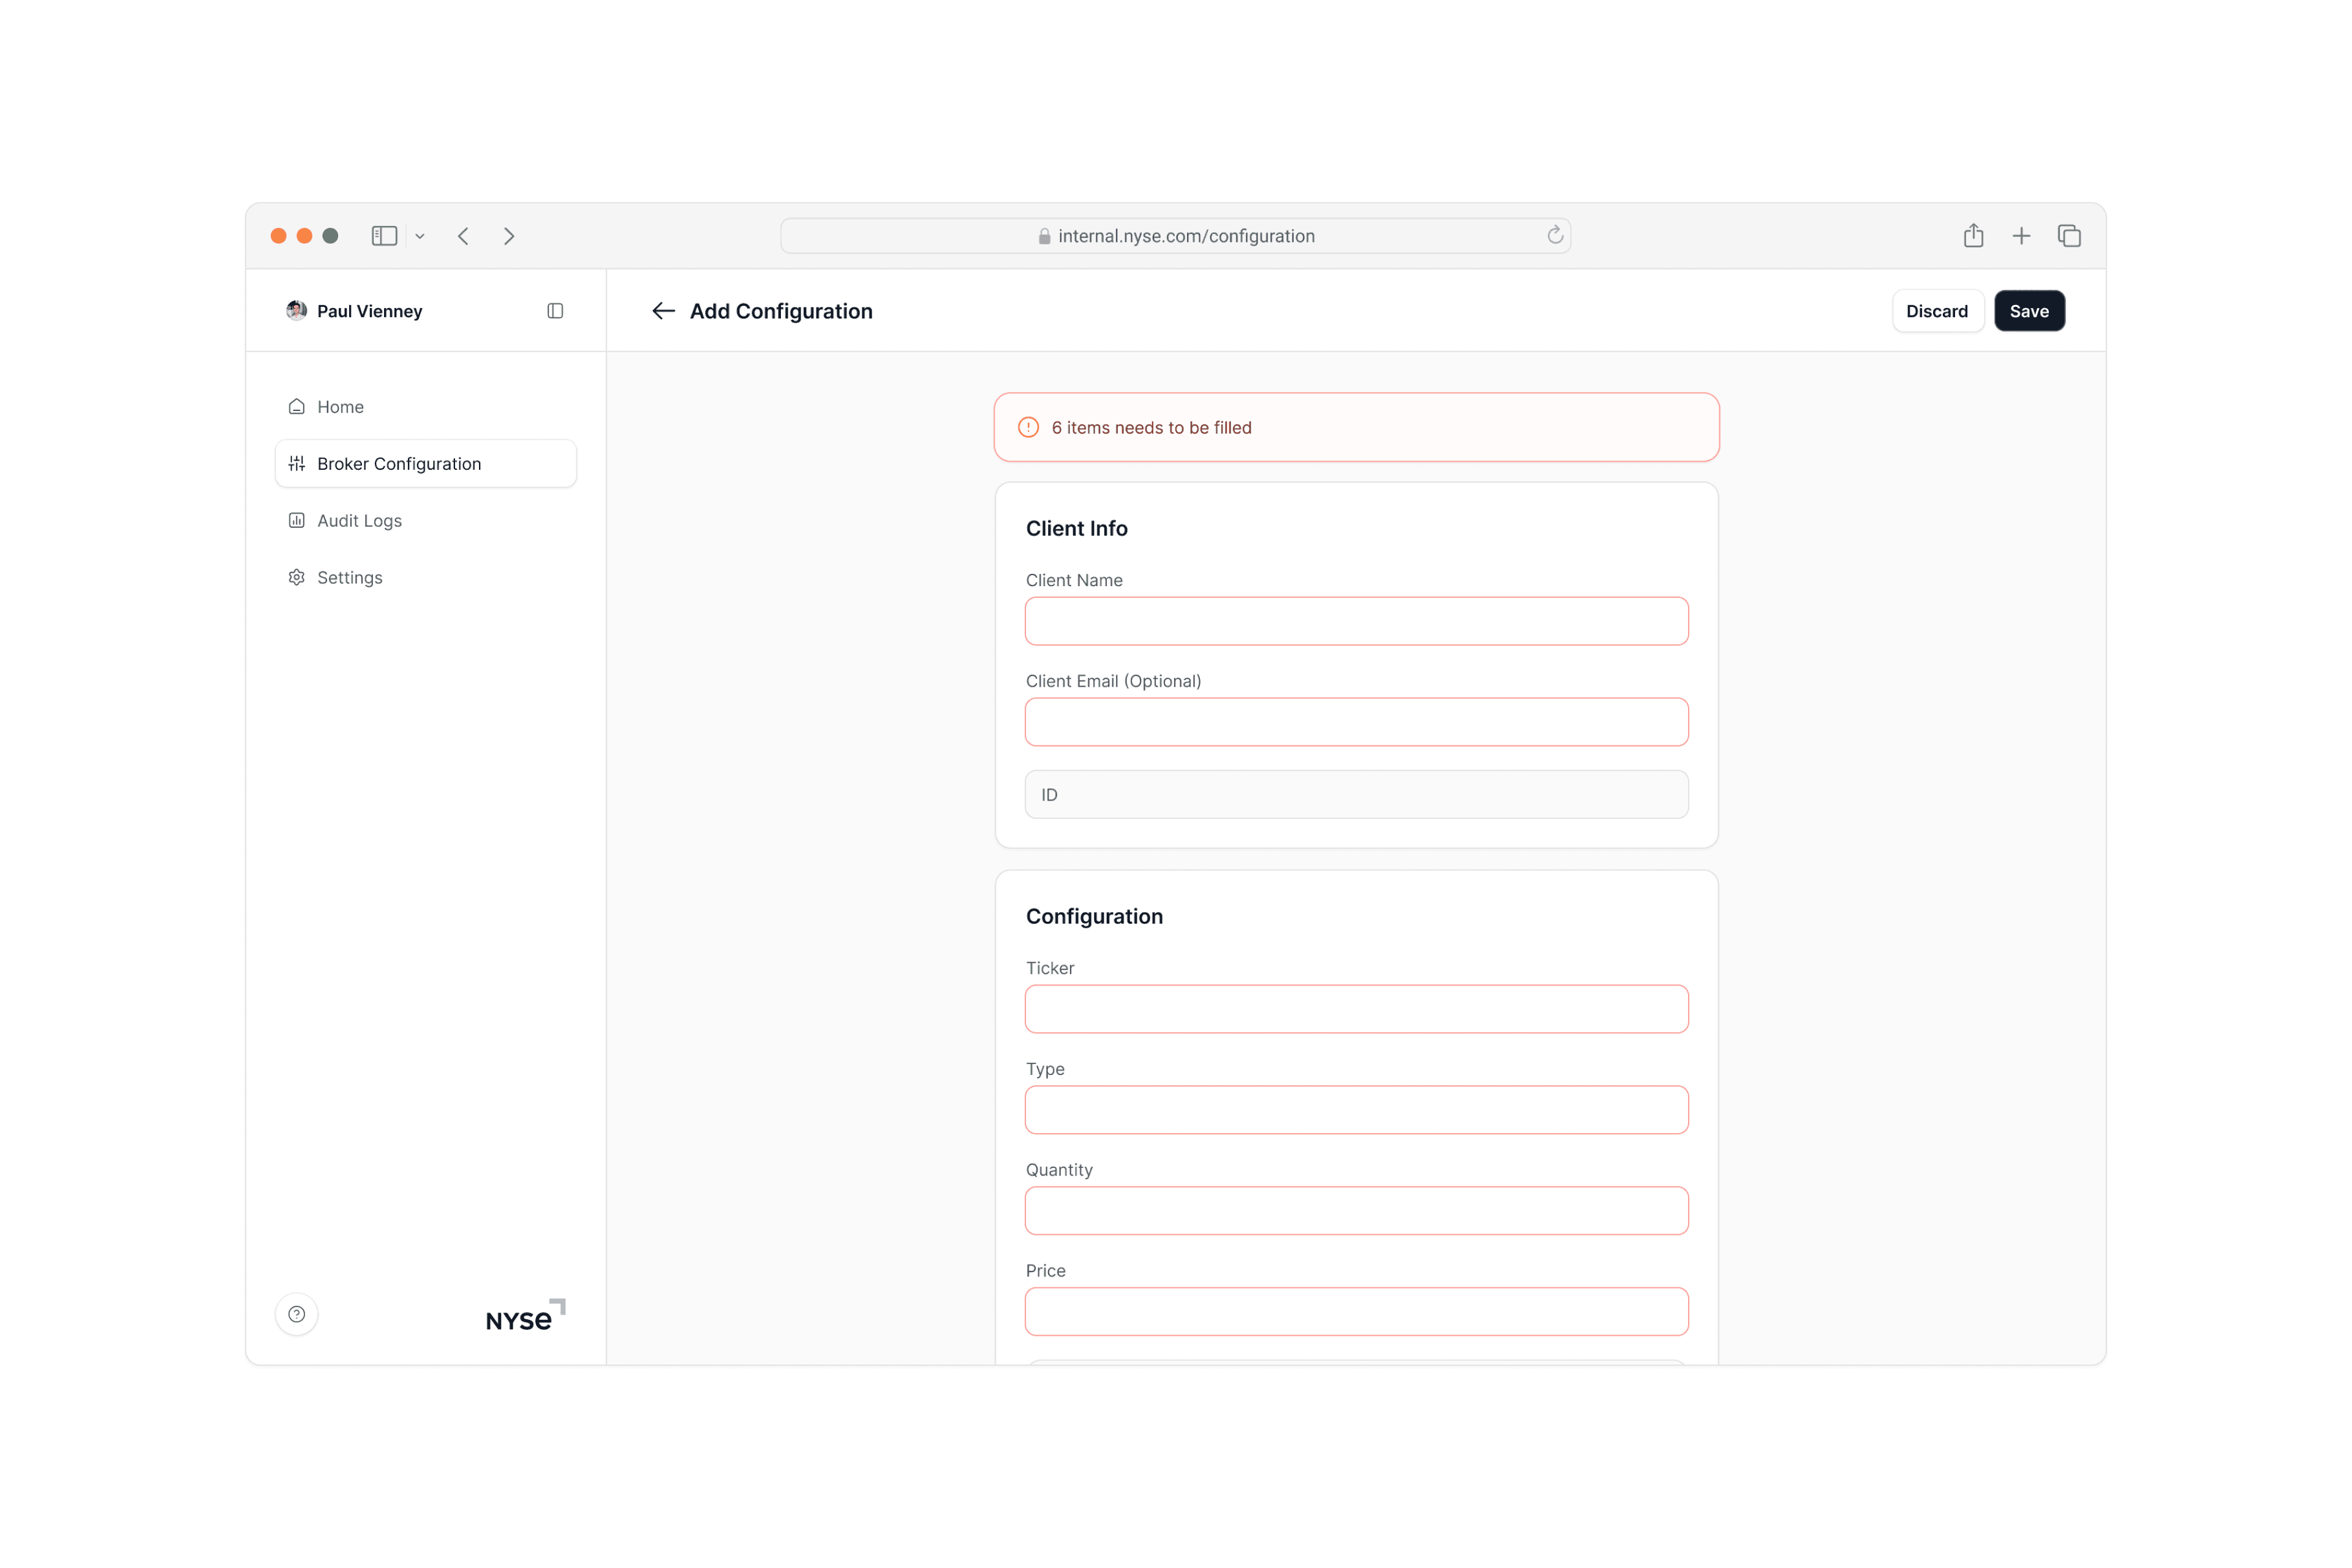Go forward with browser forward arrow

point(509,236)
